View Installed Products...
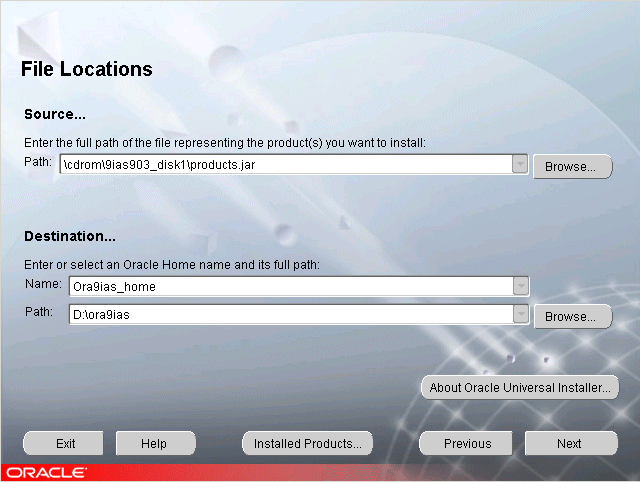Viewport: 640px width, 482px height. pos(307,443)
